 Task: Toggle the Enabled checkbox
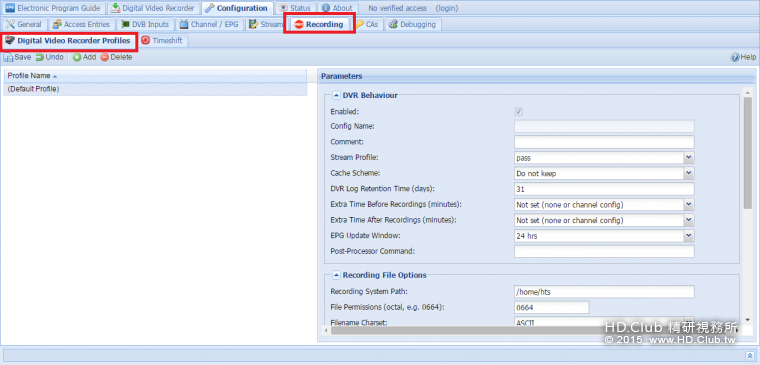519,111
